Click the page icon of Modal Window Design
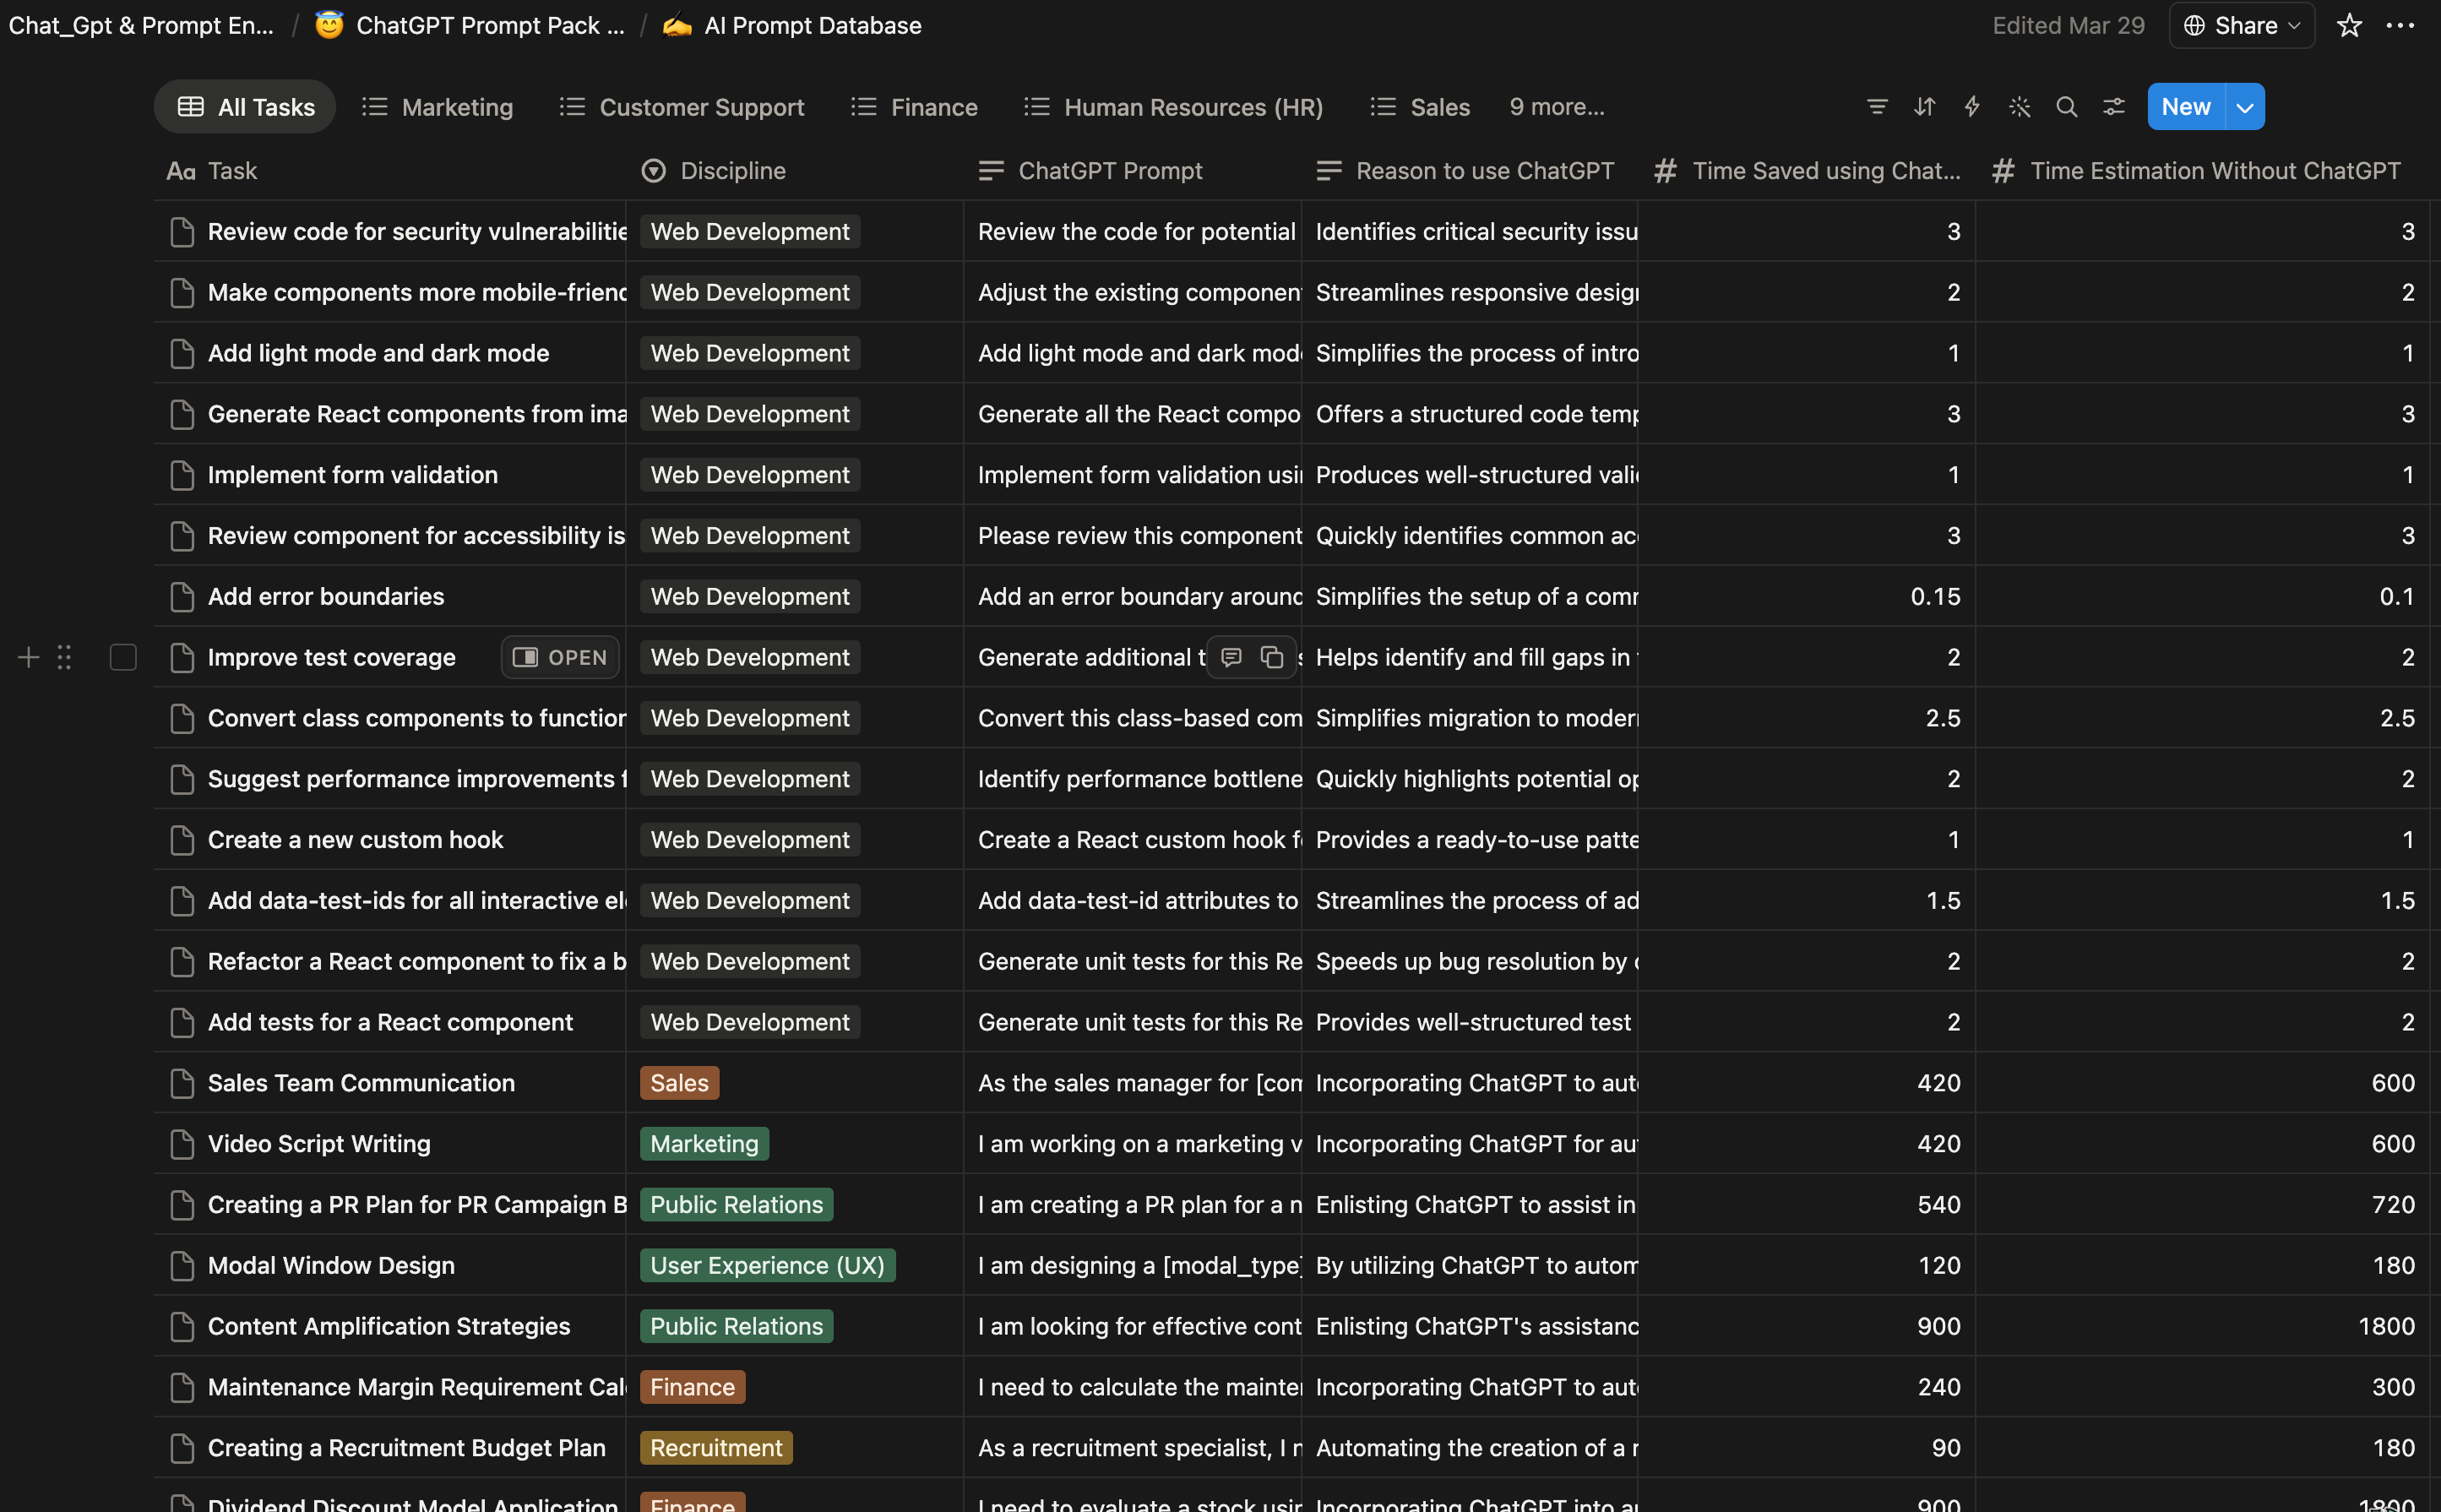 (x=182, y=1266)
